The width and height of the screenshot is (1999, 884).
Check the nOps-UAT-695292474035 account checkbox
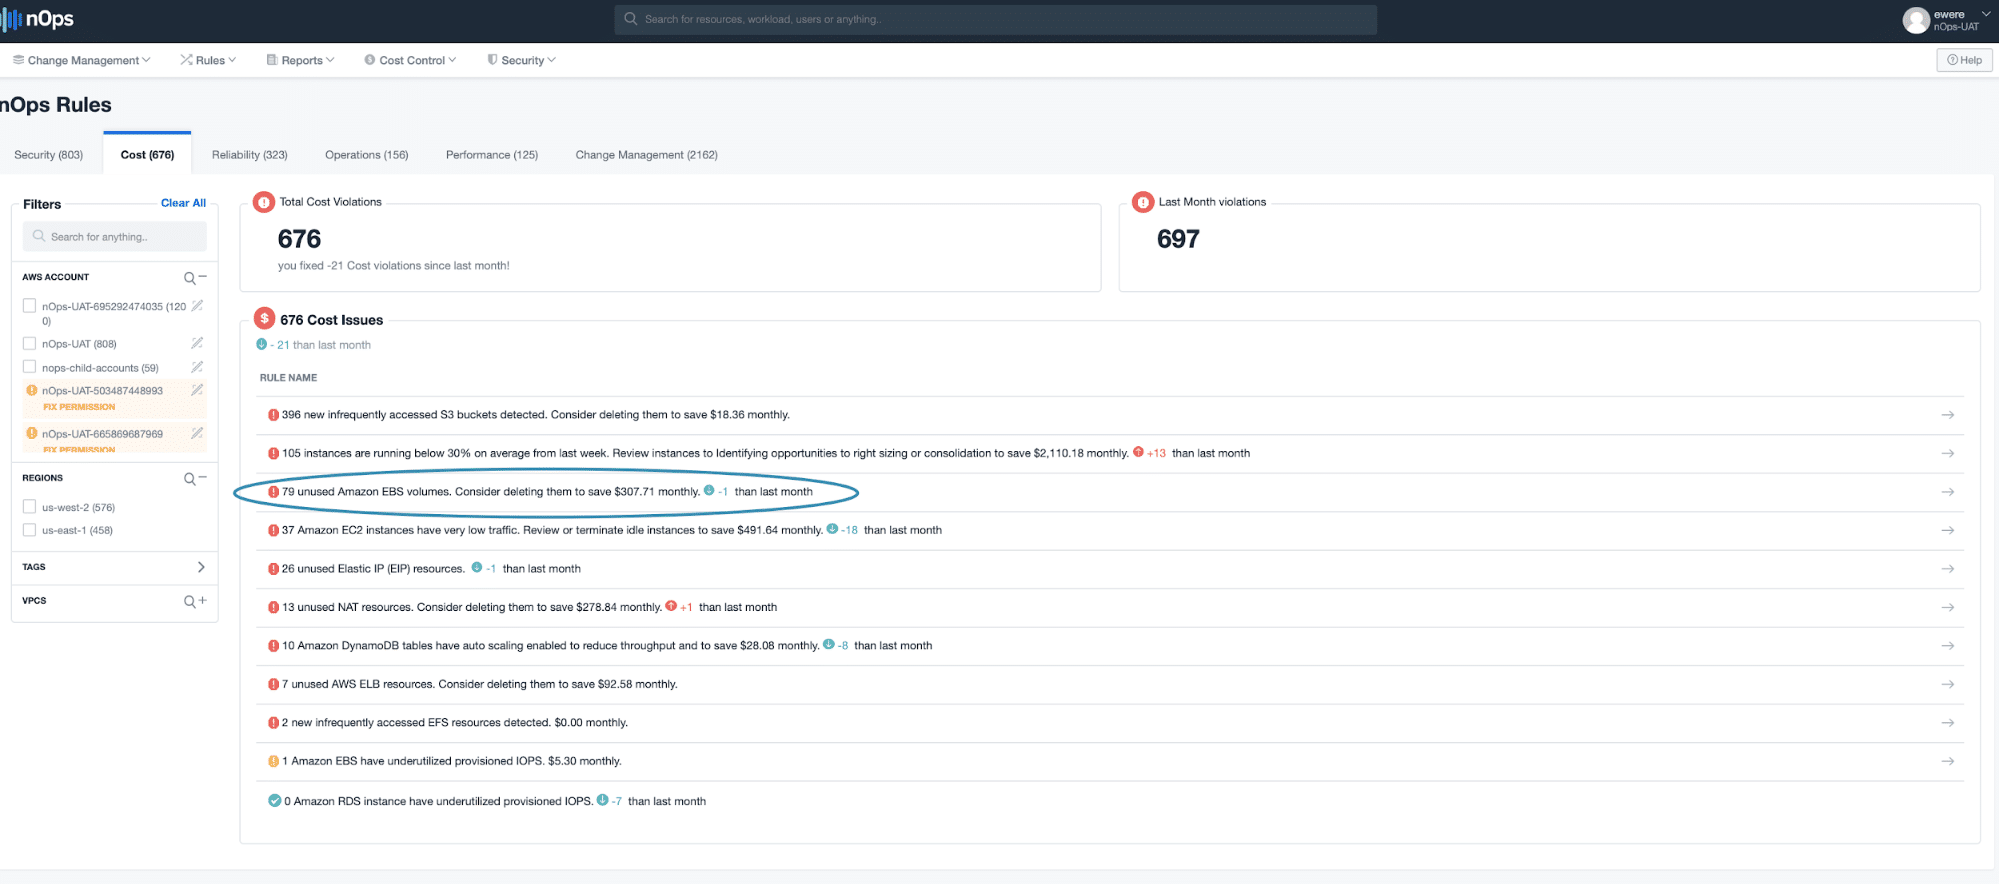point(29,306)
